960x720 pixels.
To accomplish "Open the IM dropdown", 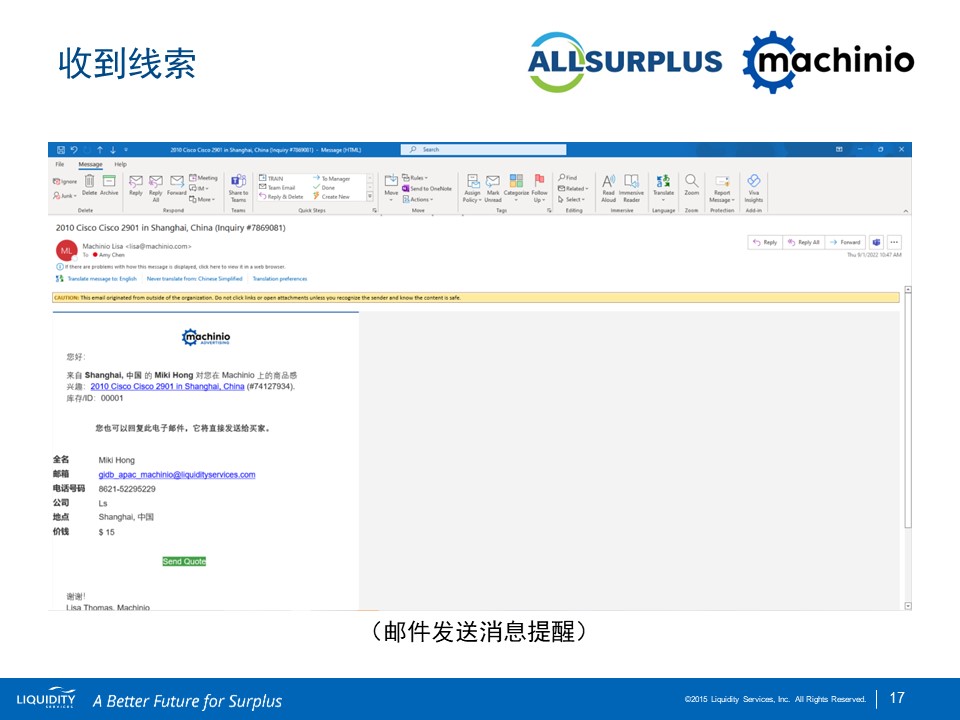I will click(200, 188).
